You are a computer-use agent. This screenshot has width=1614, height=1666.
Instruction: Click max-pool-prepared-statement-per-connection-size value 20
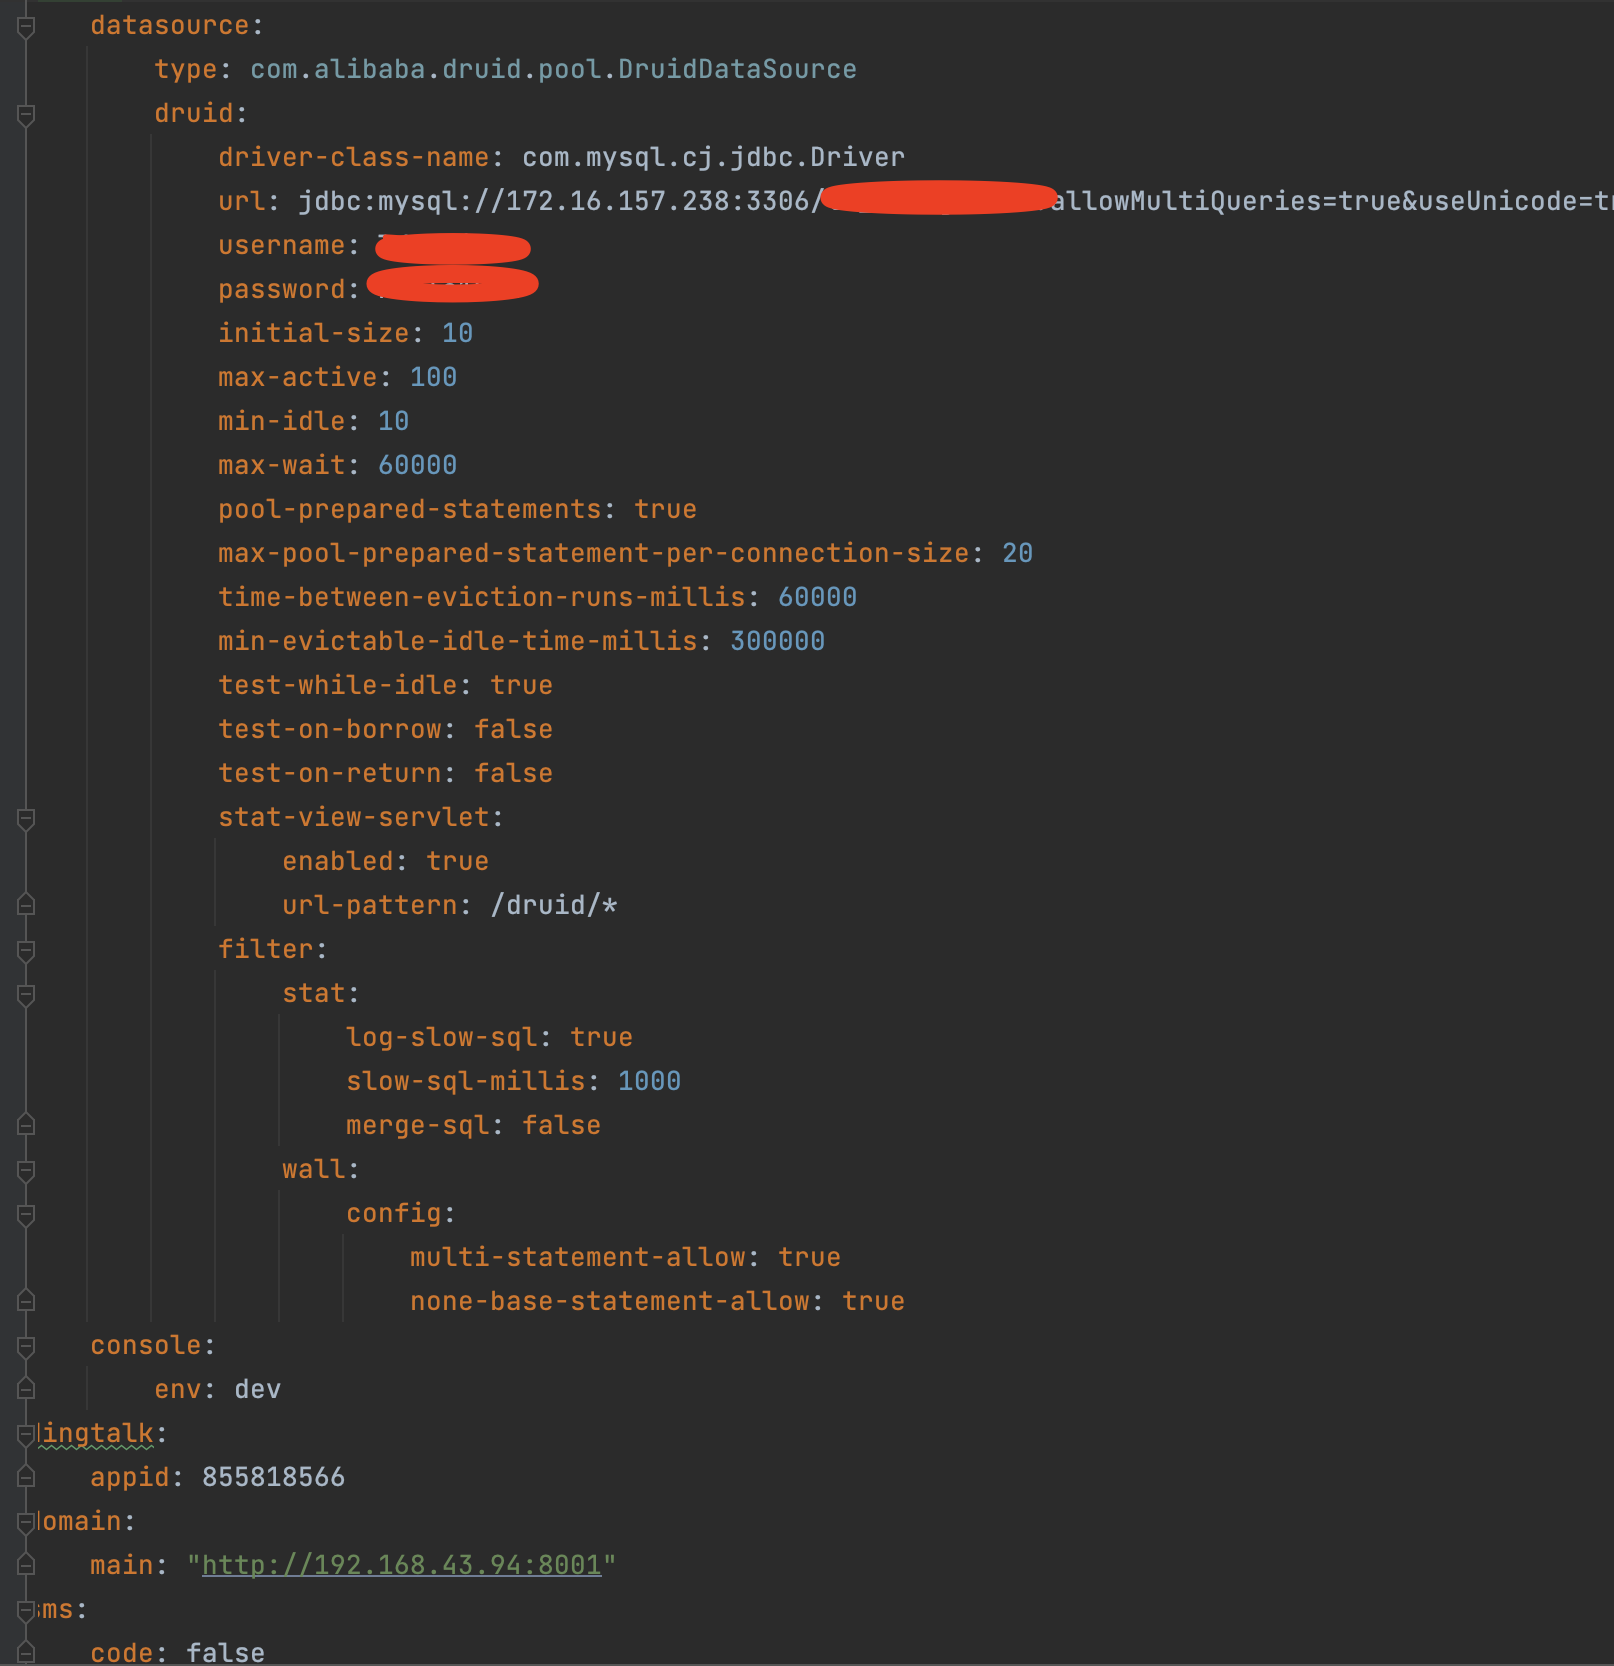1017,553
